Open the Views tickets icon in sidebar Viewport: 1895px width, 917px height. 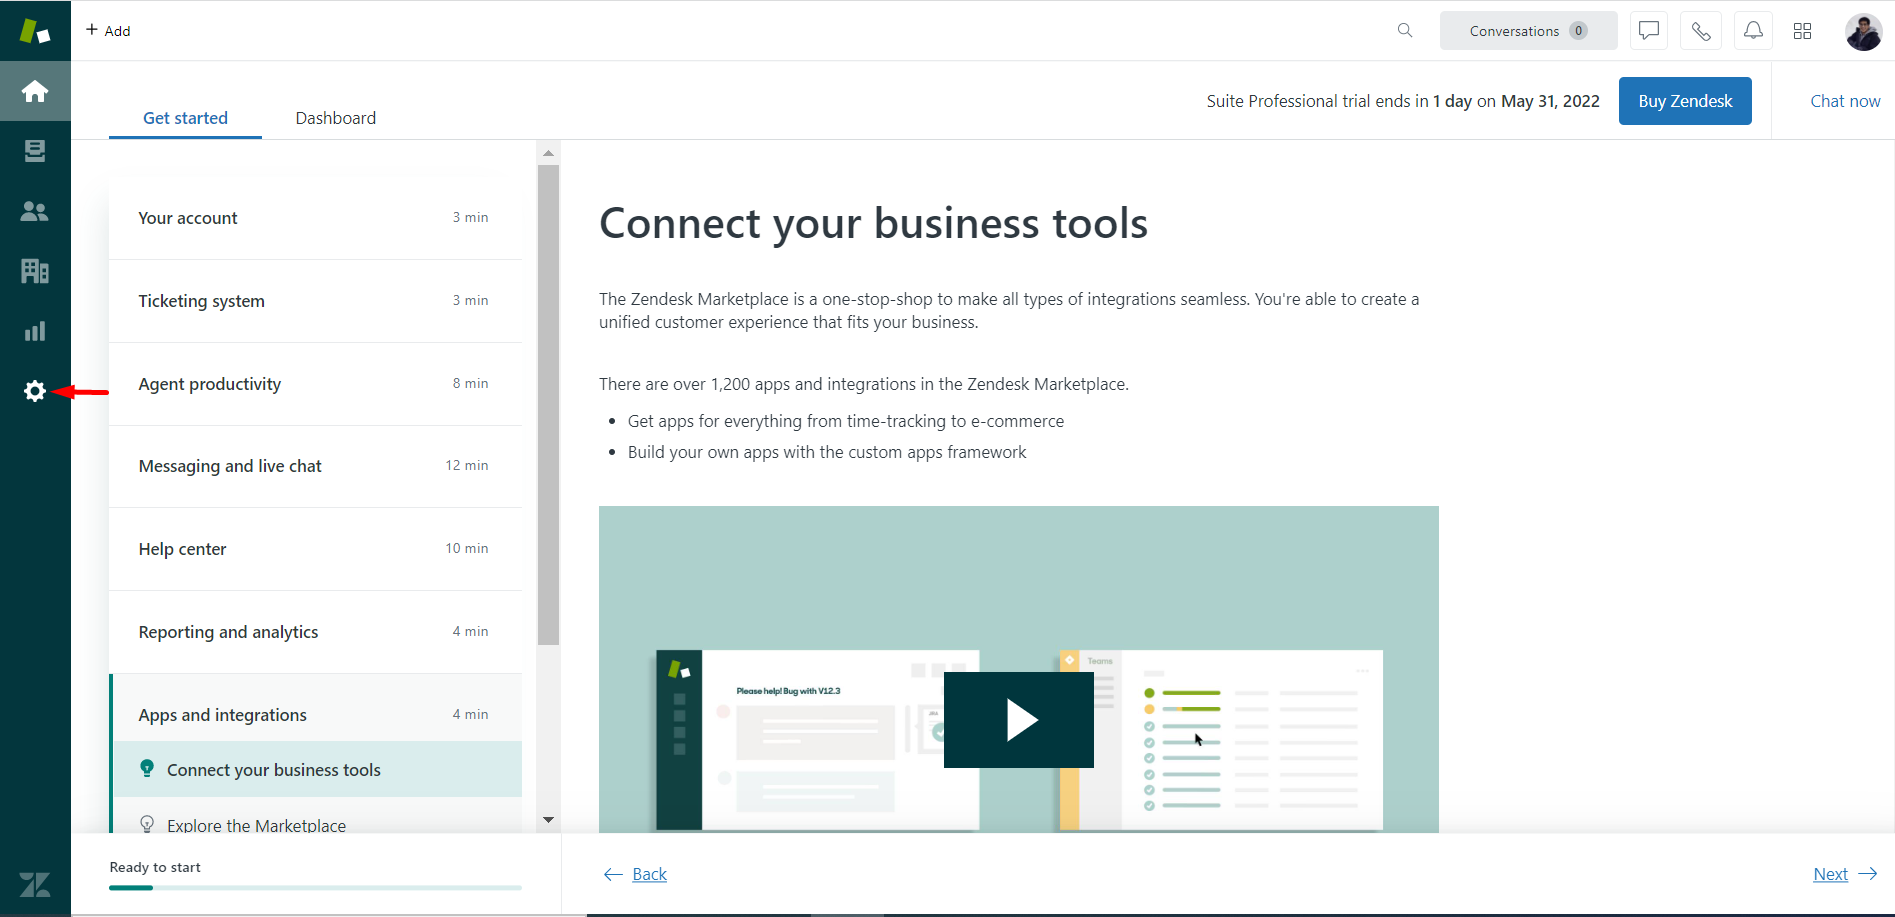35,151
